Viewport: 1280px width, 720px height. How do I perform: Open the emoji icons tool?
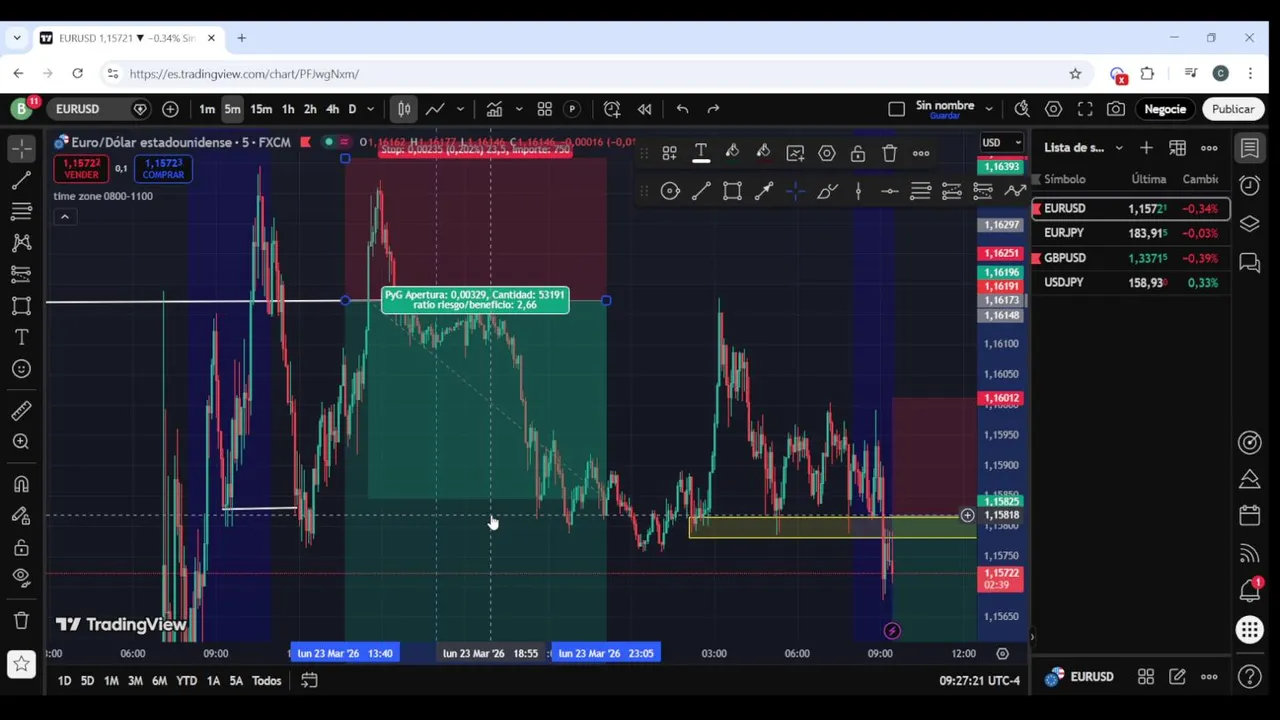21,369
